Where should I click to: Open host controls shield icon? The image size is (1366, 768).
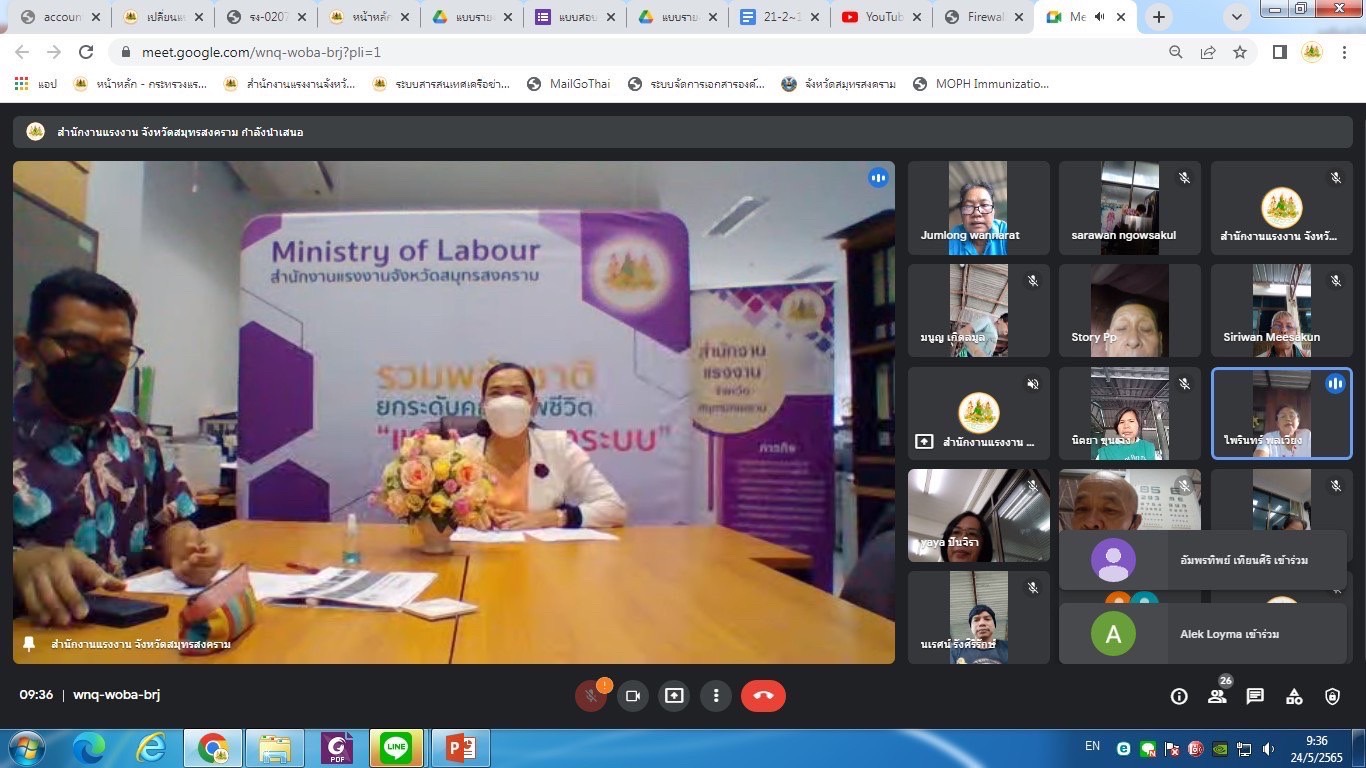coord(1332,696)
